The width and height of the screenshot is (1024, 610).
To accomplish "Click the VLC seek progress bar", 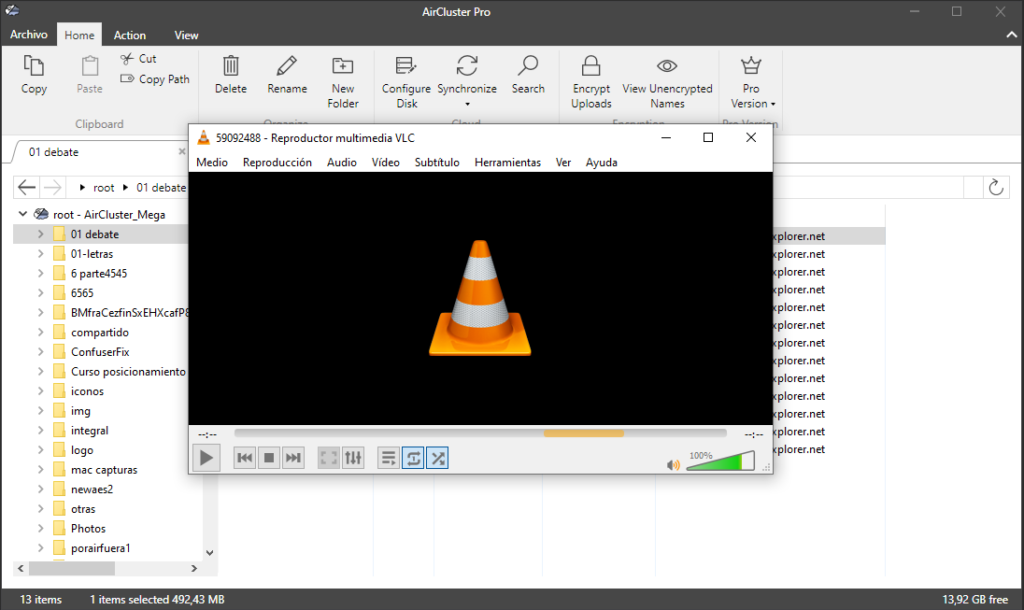I will coord(480,433).
